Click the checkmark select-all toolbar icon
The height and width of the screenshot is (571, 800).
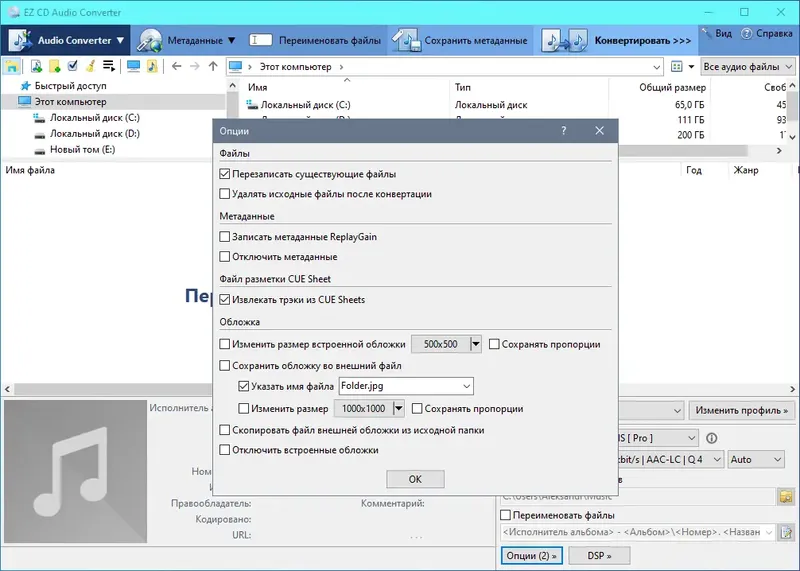(x=72, y=66)
